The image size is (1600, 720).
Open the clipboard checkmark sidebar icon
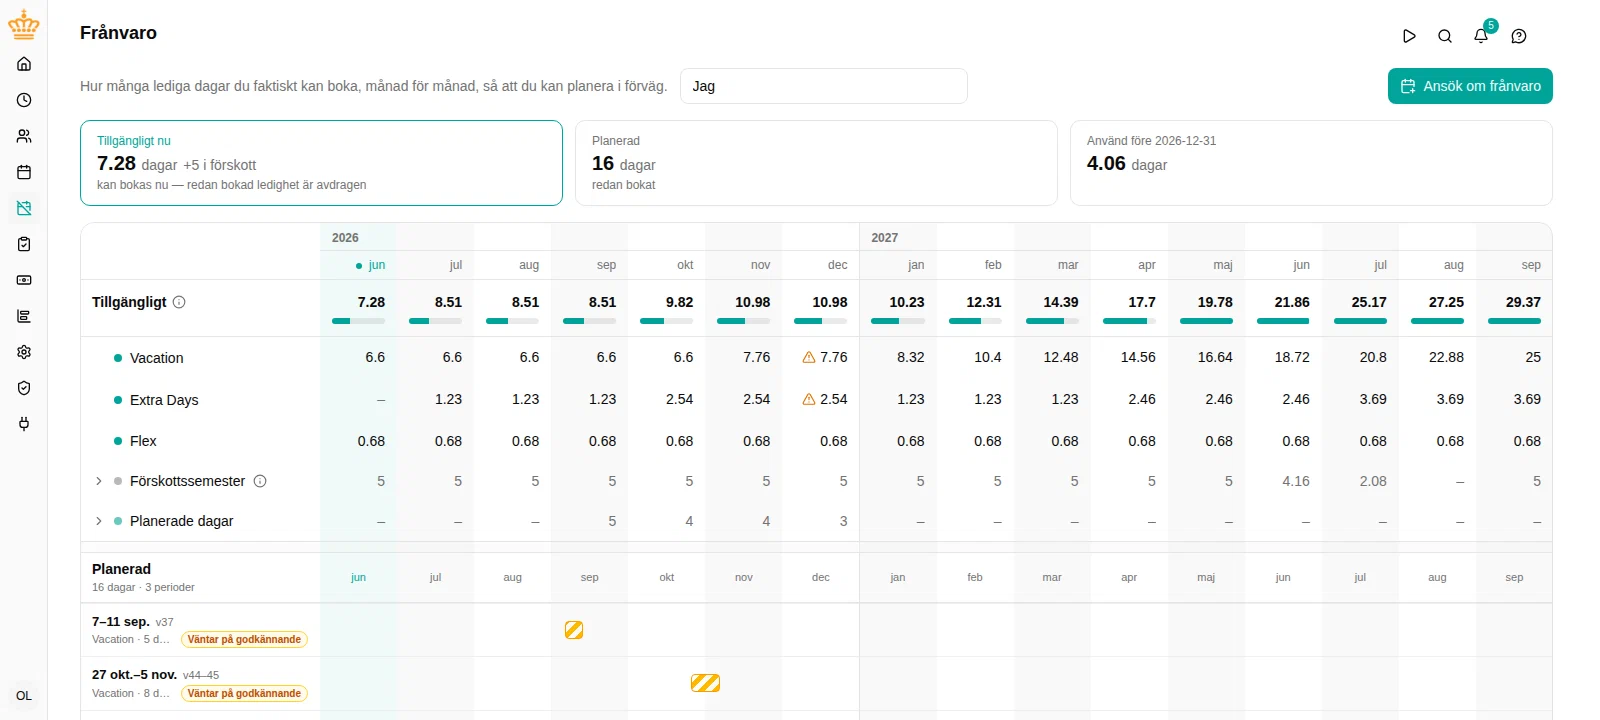pyautogui.click(x=24, y=244)
